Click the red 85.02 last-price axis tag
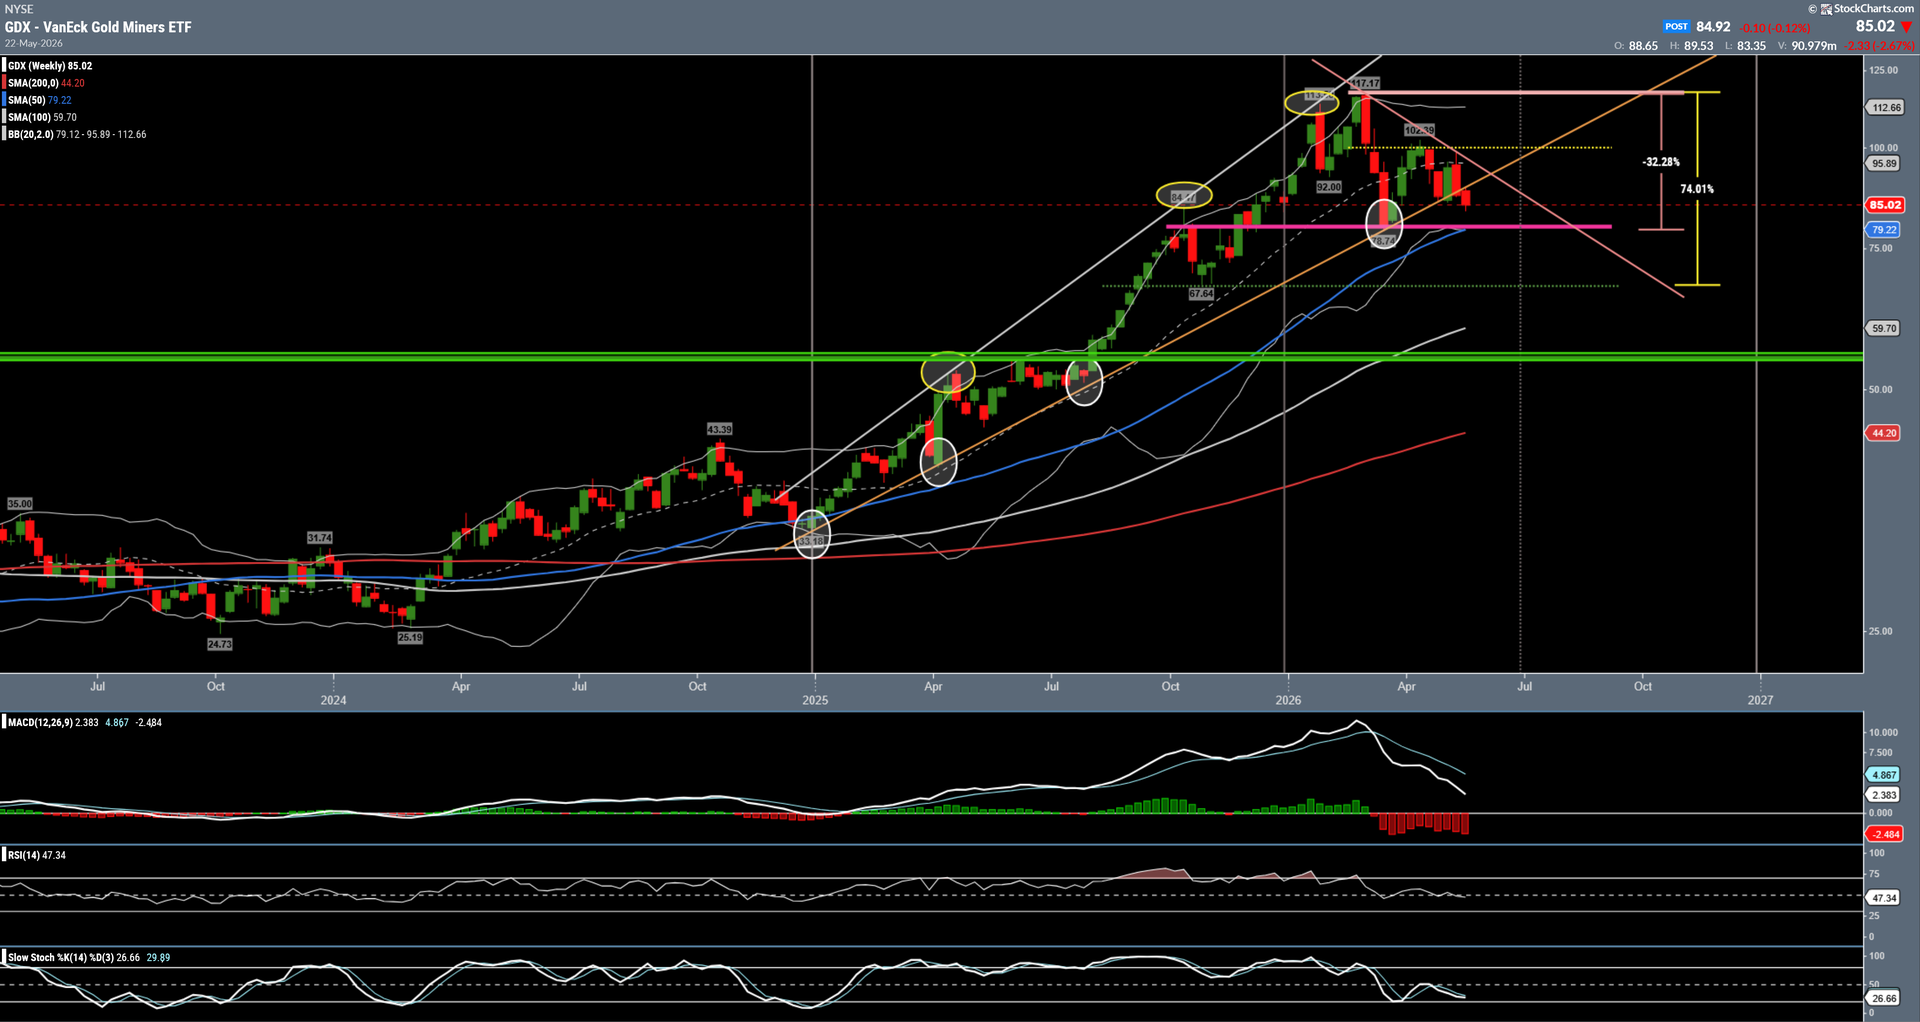 coord(1885,205)
